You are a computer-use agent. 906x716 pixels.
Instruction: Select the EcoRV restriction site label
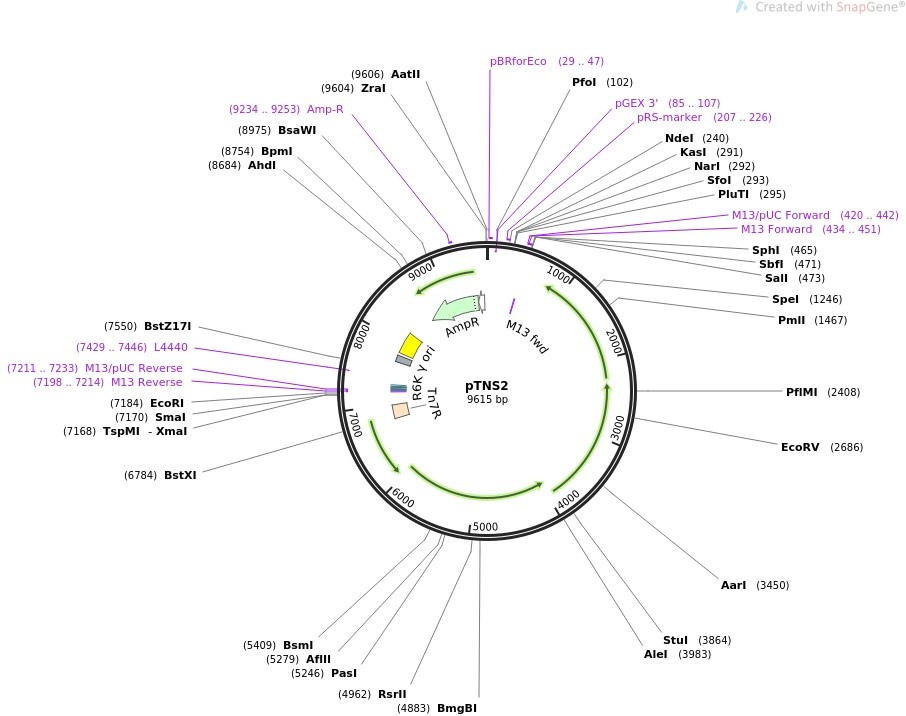point(800,447)
